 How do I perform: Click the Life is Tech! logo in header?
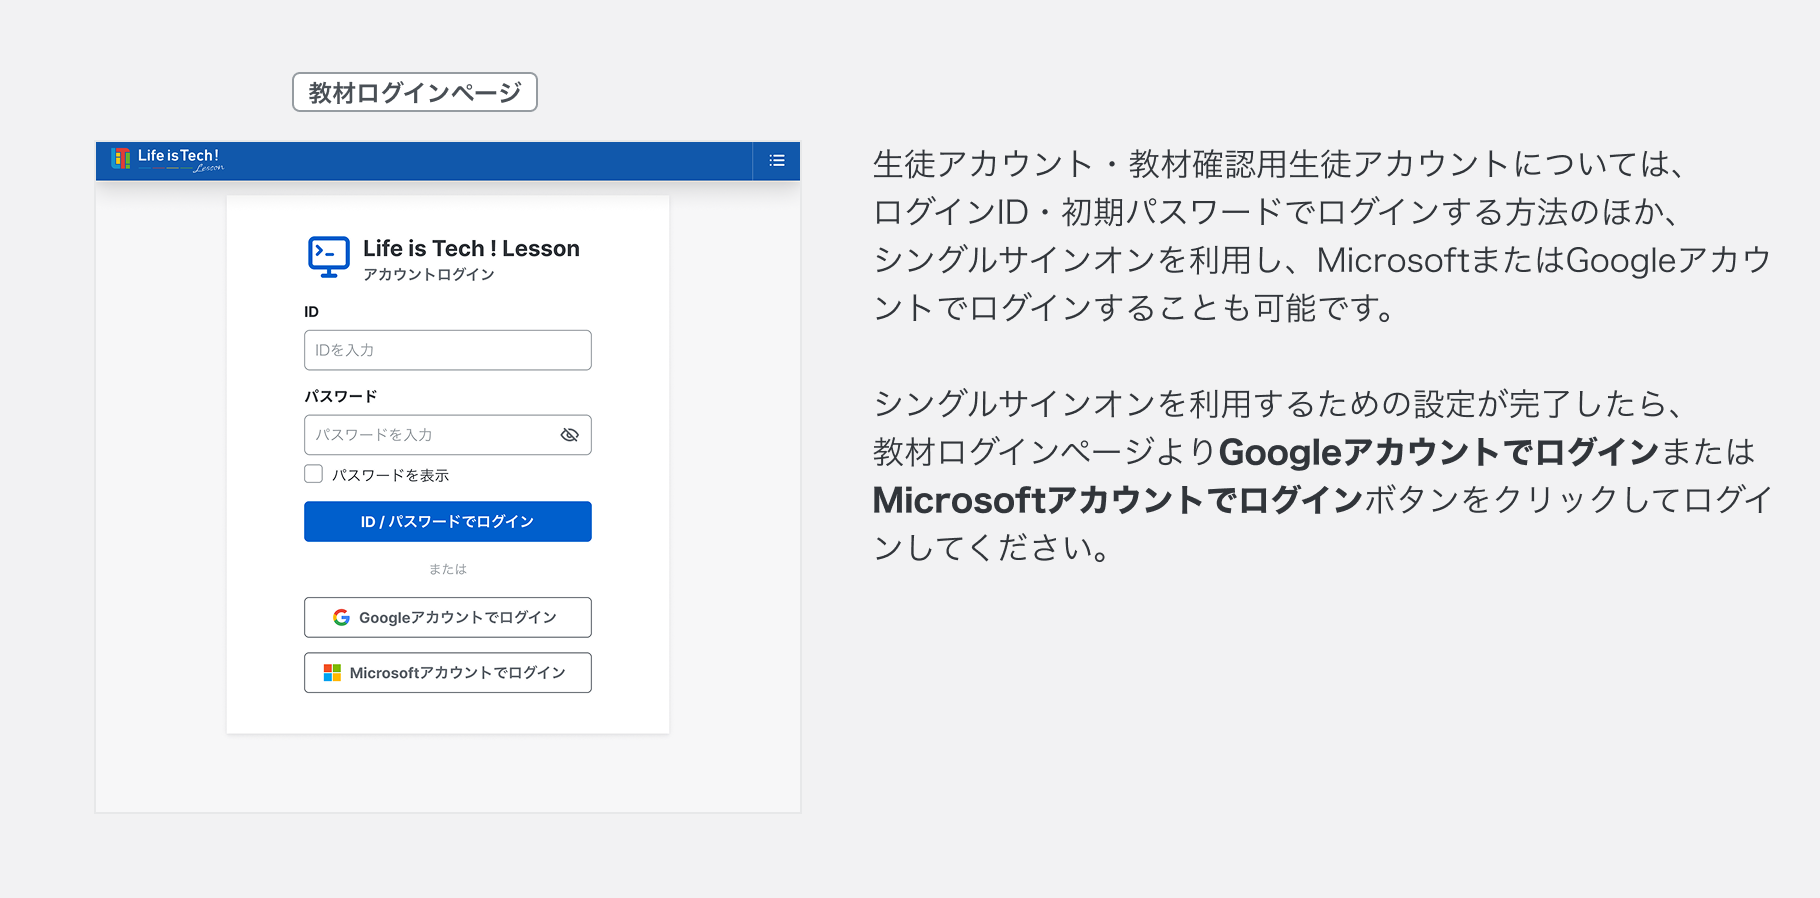167,159
